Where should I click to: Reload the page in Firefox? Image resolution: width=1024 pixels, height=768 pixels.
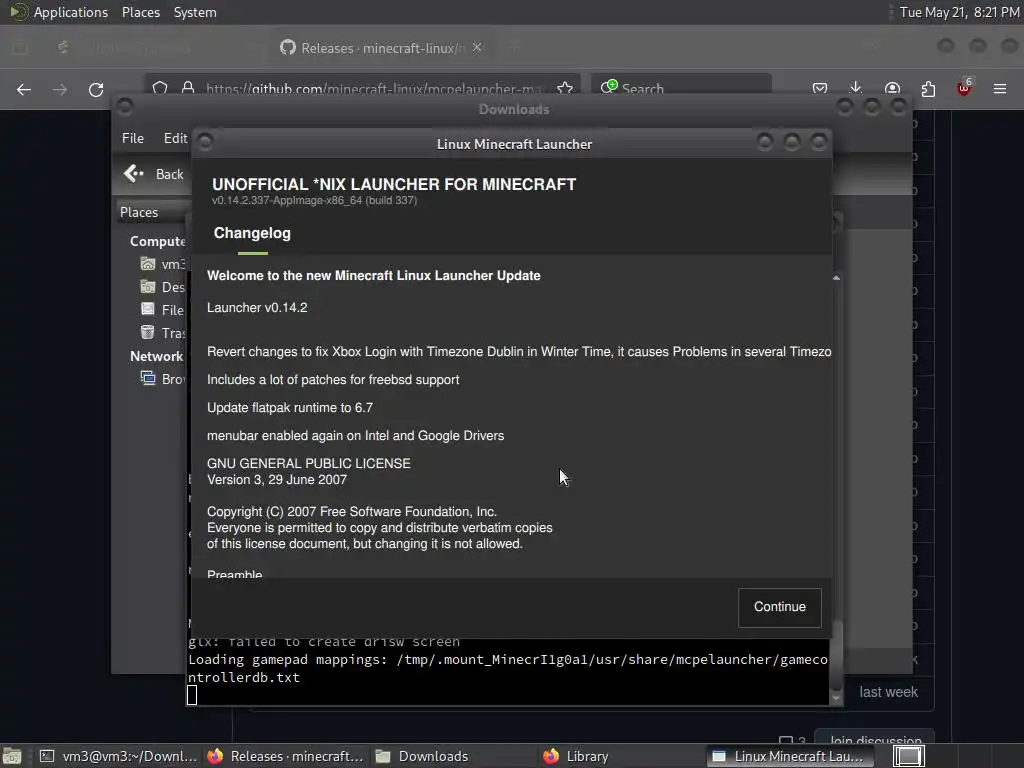point(96,89)
